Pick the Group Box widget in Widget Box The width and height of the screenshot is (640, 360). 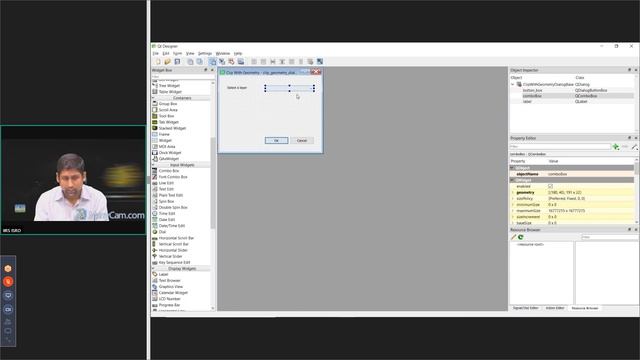pyautogui.click(x=167, y=104)
